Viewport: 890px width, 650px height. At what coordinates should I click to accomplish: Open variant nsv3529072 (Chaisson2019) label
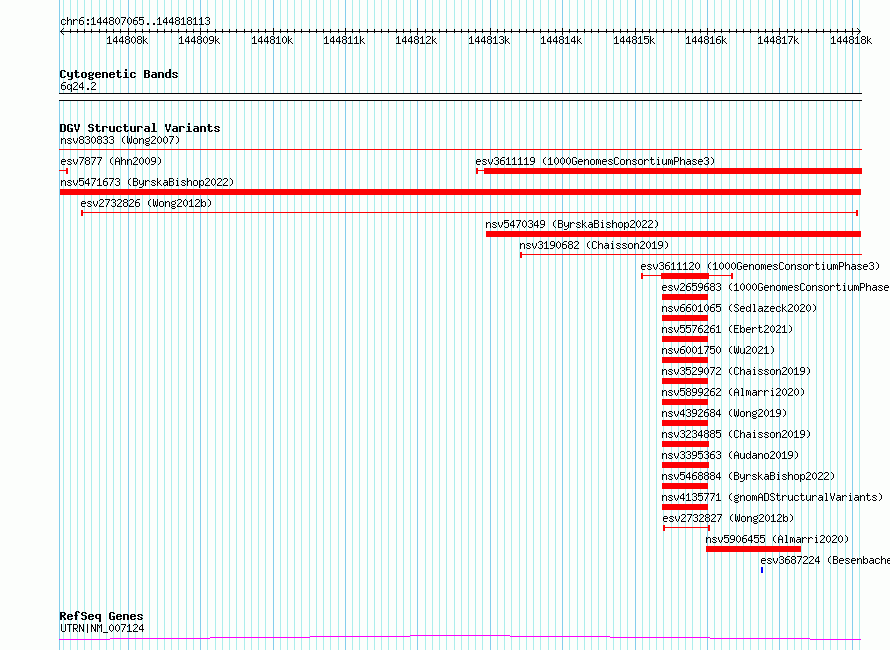736,371
